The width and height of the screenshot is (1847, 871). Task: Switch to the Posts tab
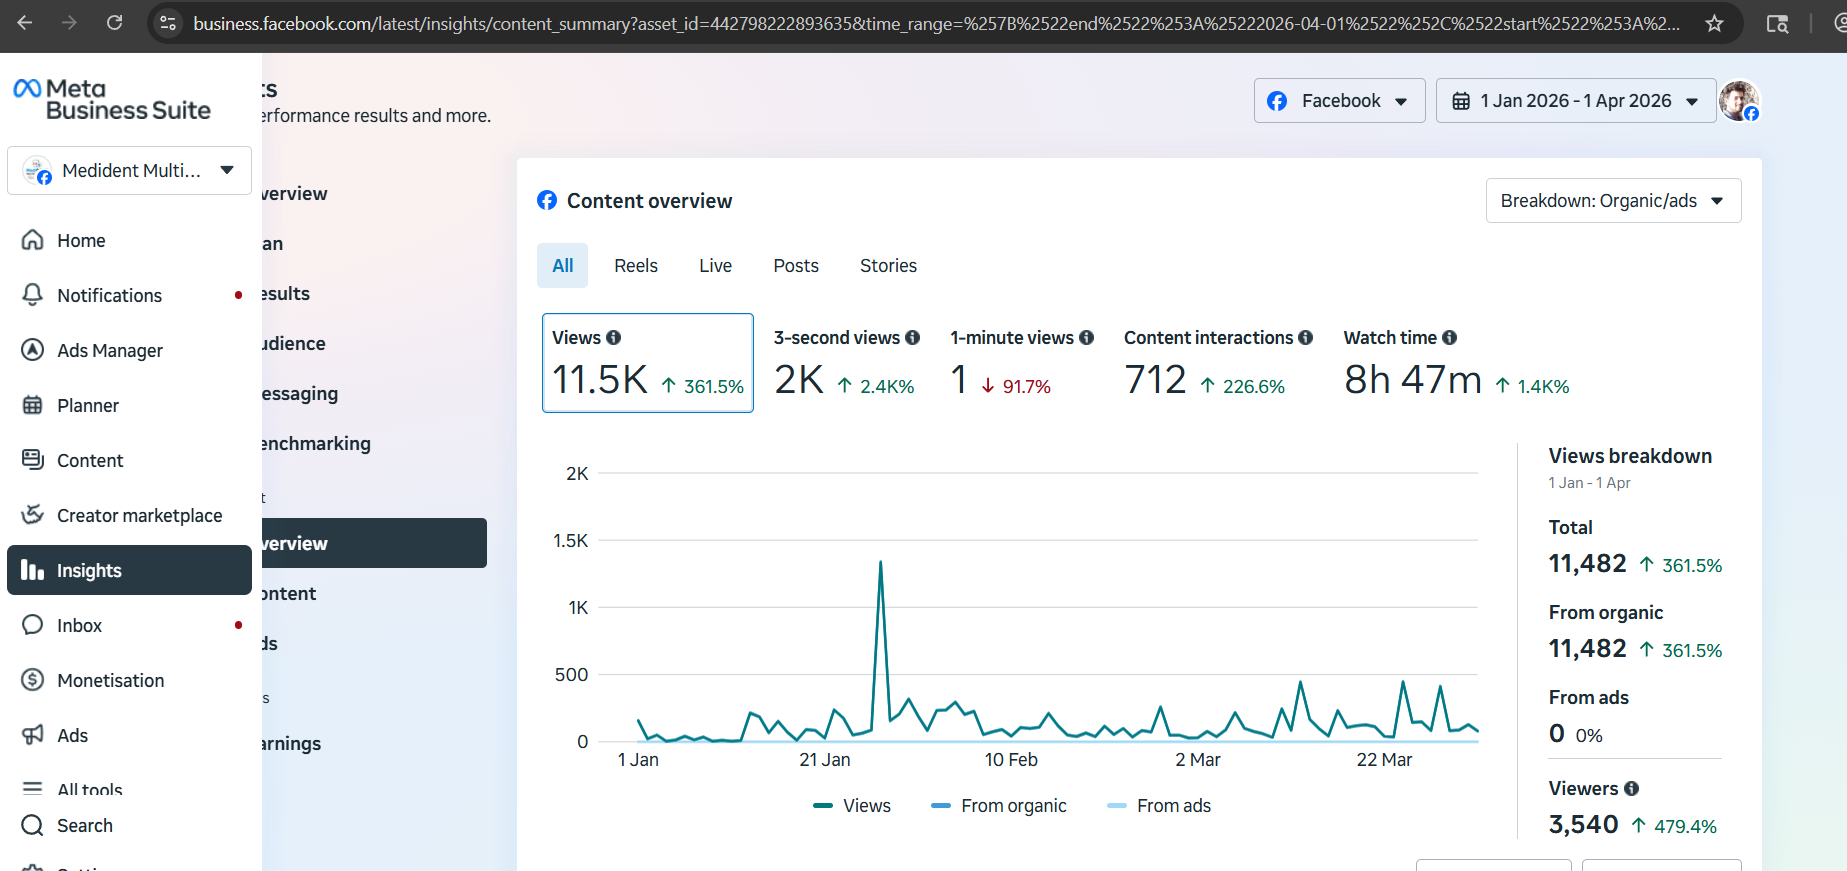[x=796, y=266]
